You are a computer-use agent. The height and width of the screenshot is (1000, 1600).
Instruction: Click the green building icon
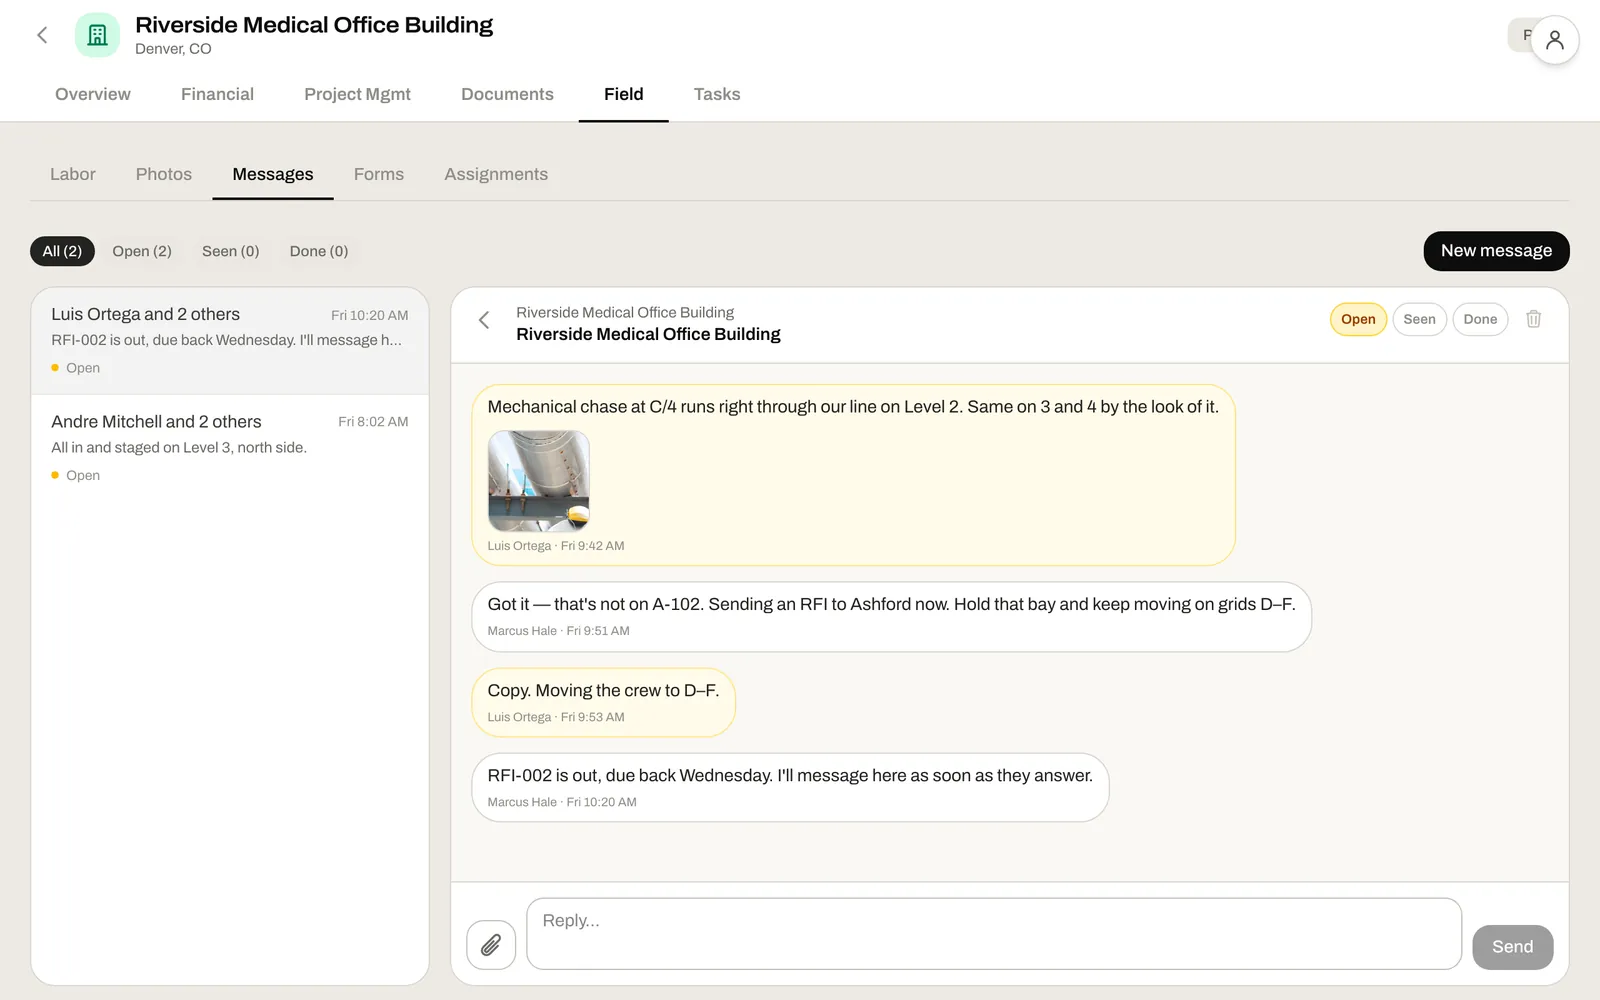[x=97, y=35]
